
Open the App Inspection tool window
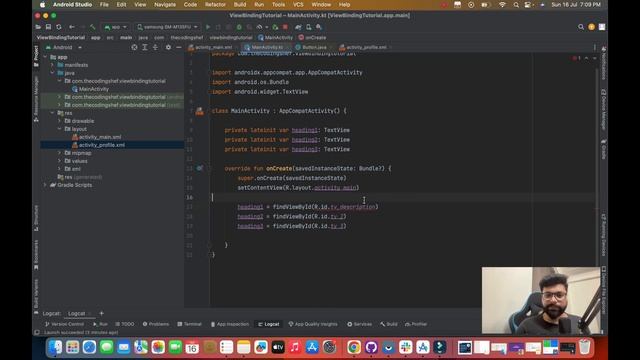(230, 324)
